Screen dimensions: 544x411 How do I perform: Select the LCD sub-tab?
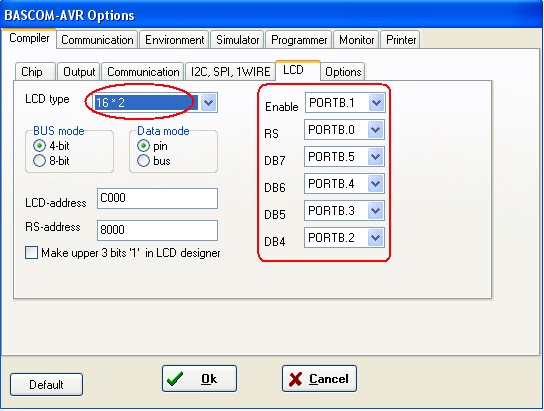point(298,70)
